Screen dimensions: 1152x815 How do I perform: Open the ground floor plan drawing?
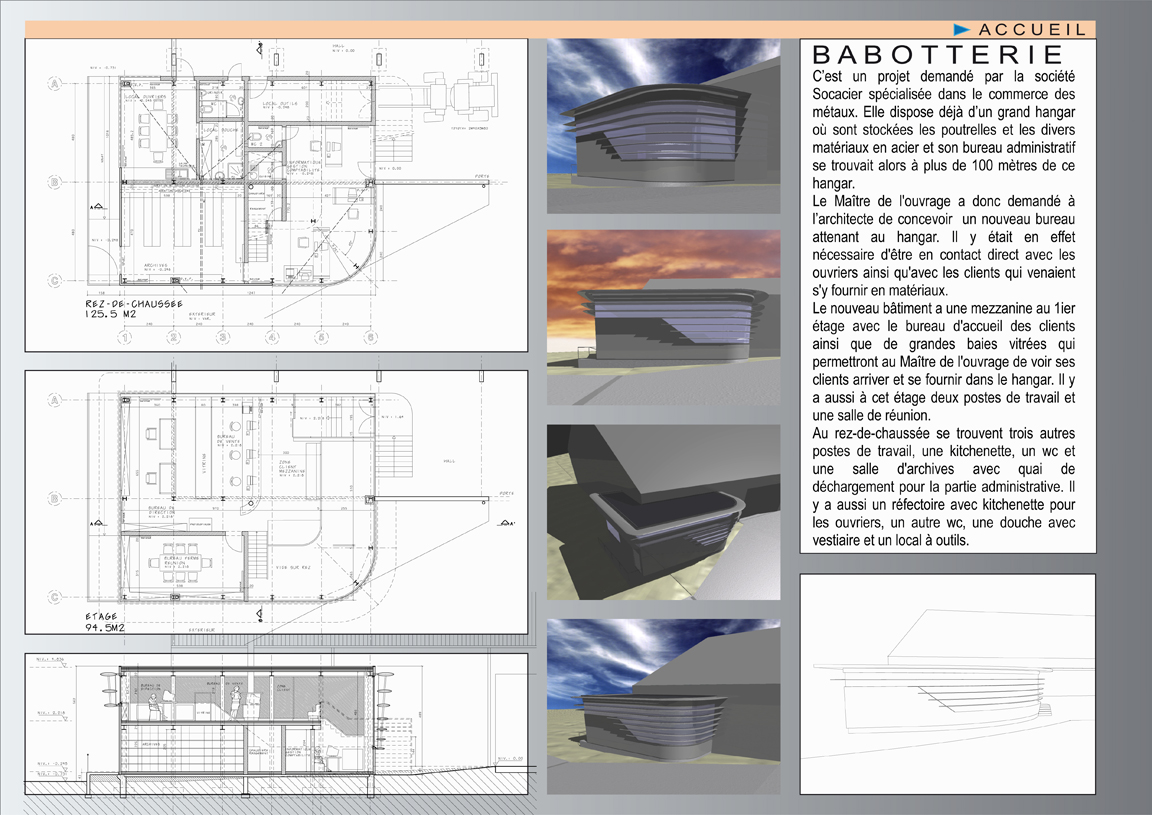pyautogui.click(x=276, y=195)
